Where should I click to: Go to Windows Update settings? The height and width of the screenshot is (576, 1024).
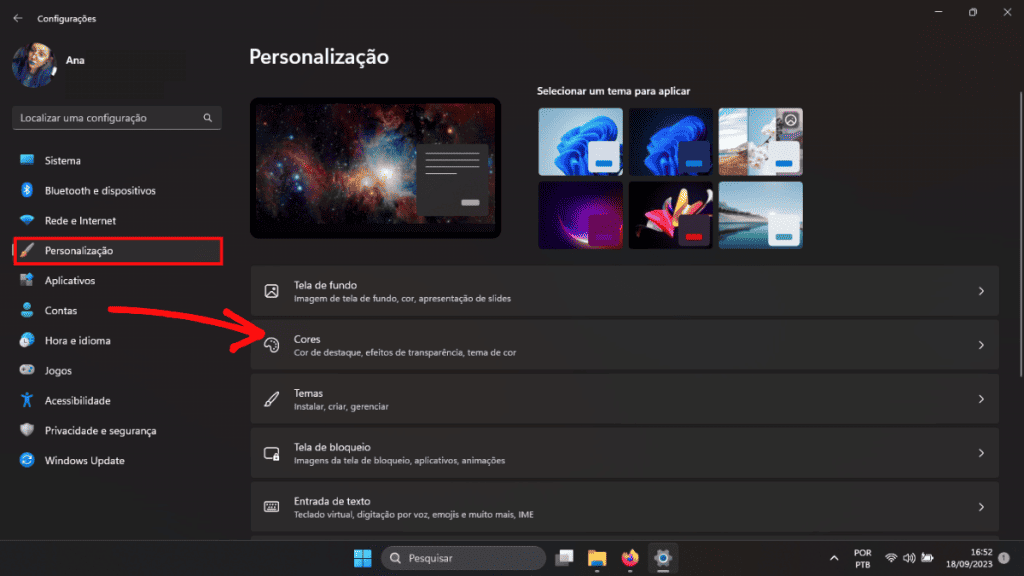tap(118, 460)
